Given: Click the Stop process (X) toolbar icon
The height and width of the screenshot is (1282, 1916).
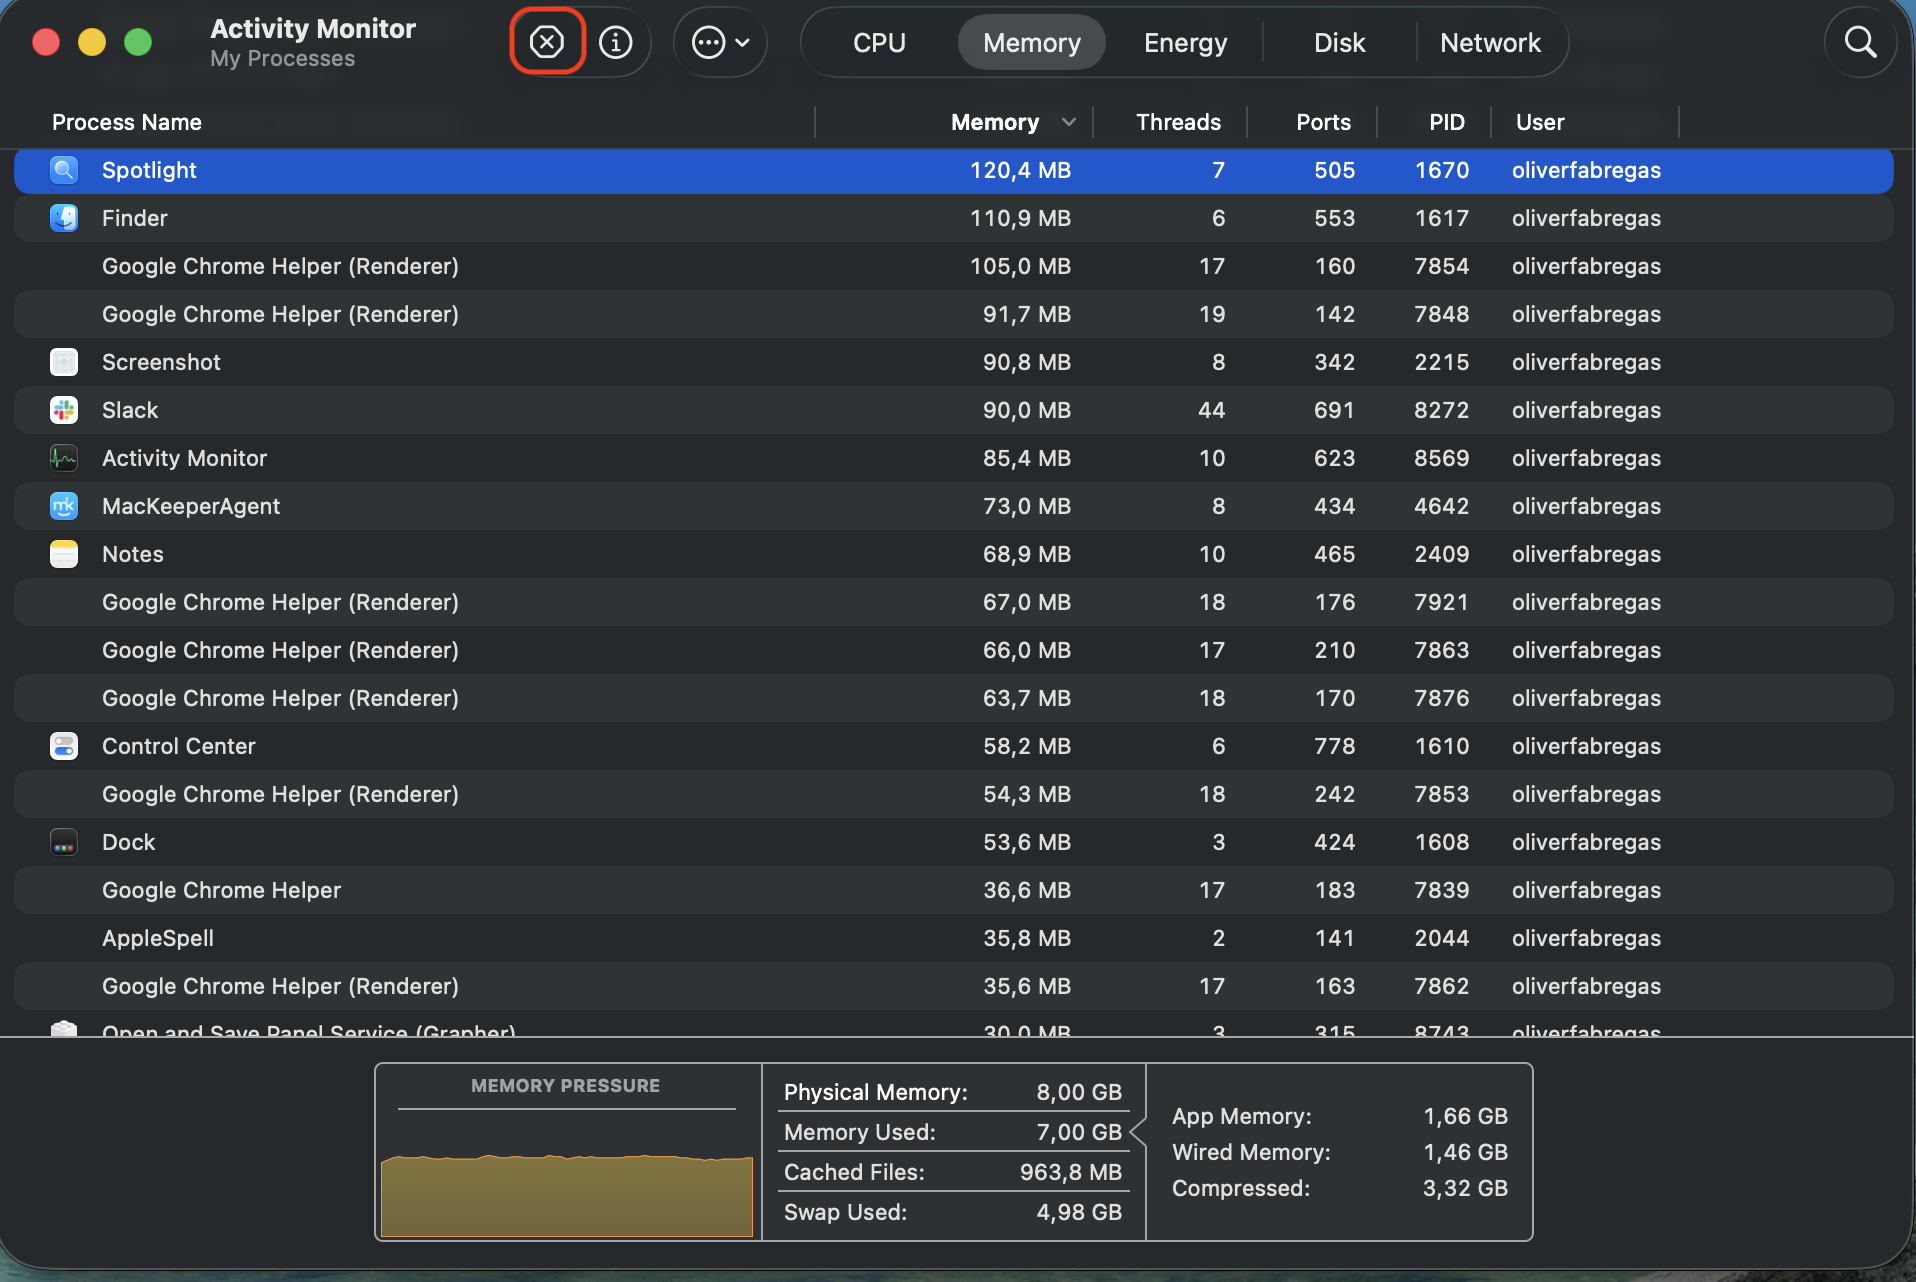Looking at the screenshot, I should click(547, 42).
